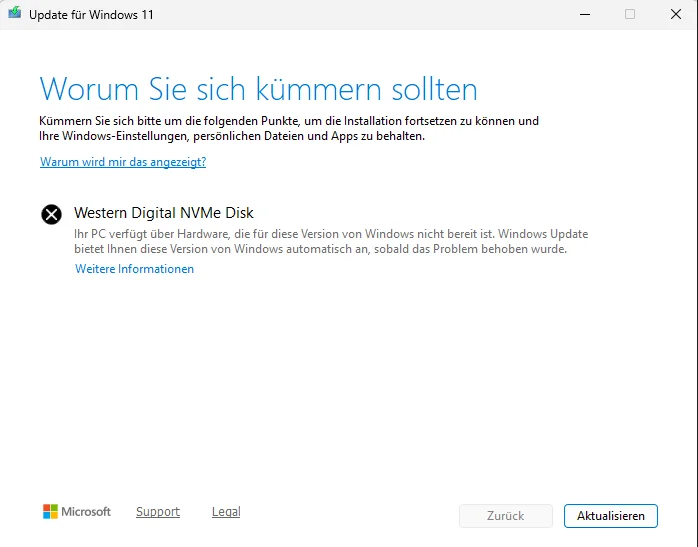Screen dimensions: 698x547
Task: Close the Update für Windows 11 window
Action: pos(676,14)
